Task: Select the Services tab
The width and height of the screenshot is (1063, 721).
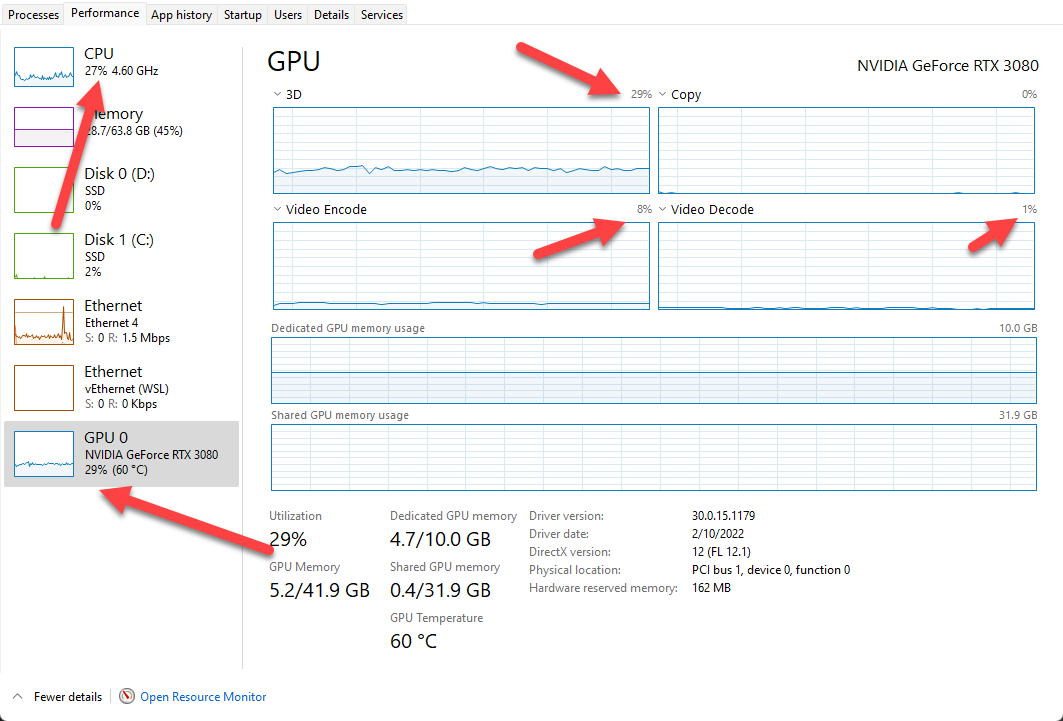Action: 380,14
